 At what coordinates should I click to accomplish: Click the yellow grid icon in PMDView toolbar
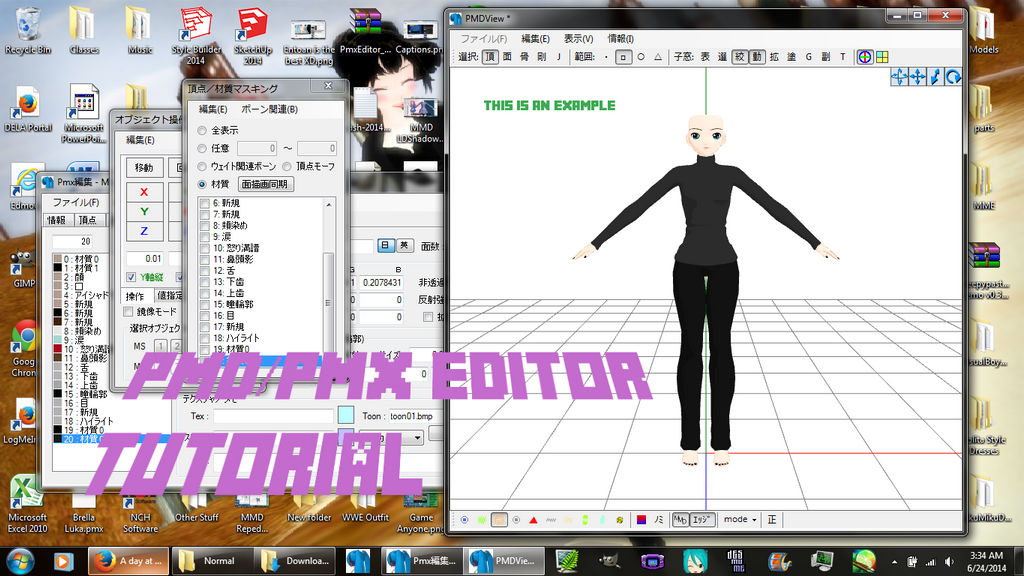coord(881,58)
